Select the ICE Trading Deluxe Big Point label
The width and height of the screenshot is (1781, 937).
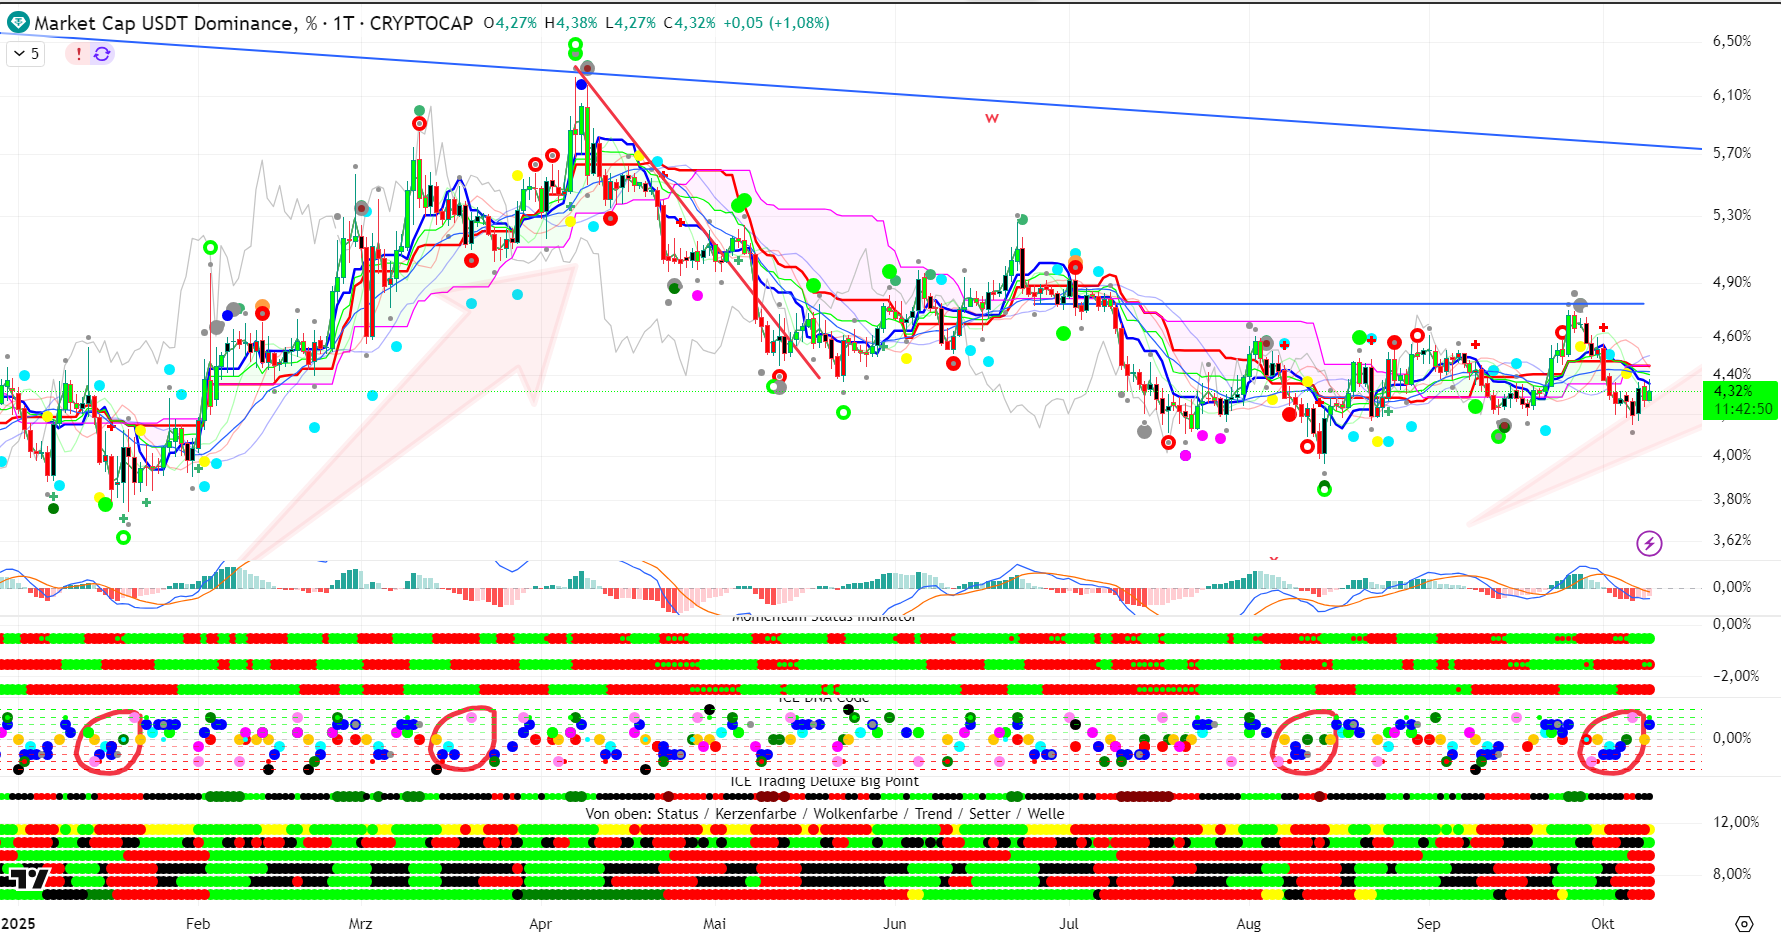(824, 781)
